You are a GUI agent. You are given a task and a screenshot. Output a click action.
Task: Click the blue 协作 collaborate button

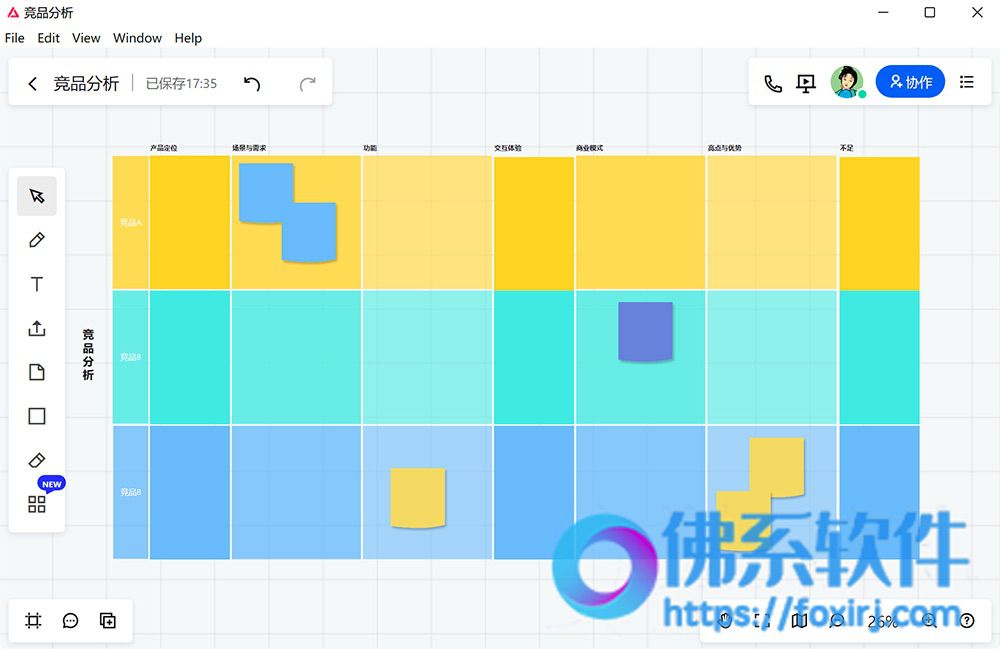[x=910, y=82]
